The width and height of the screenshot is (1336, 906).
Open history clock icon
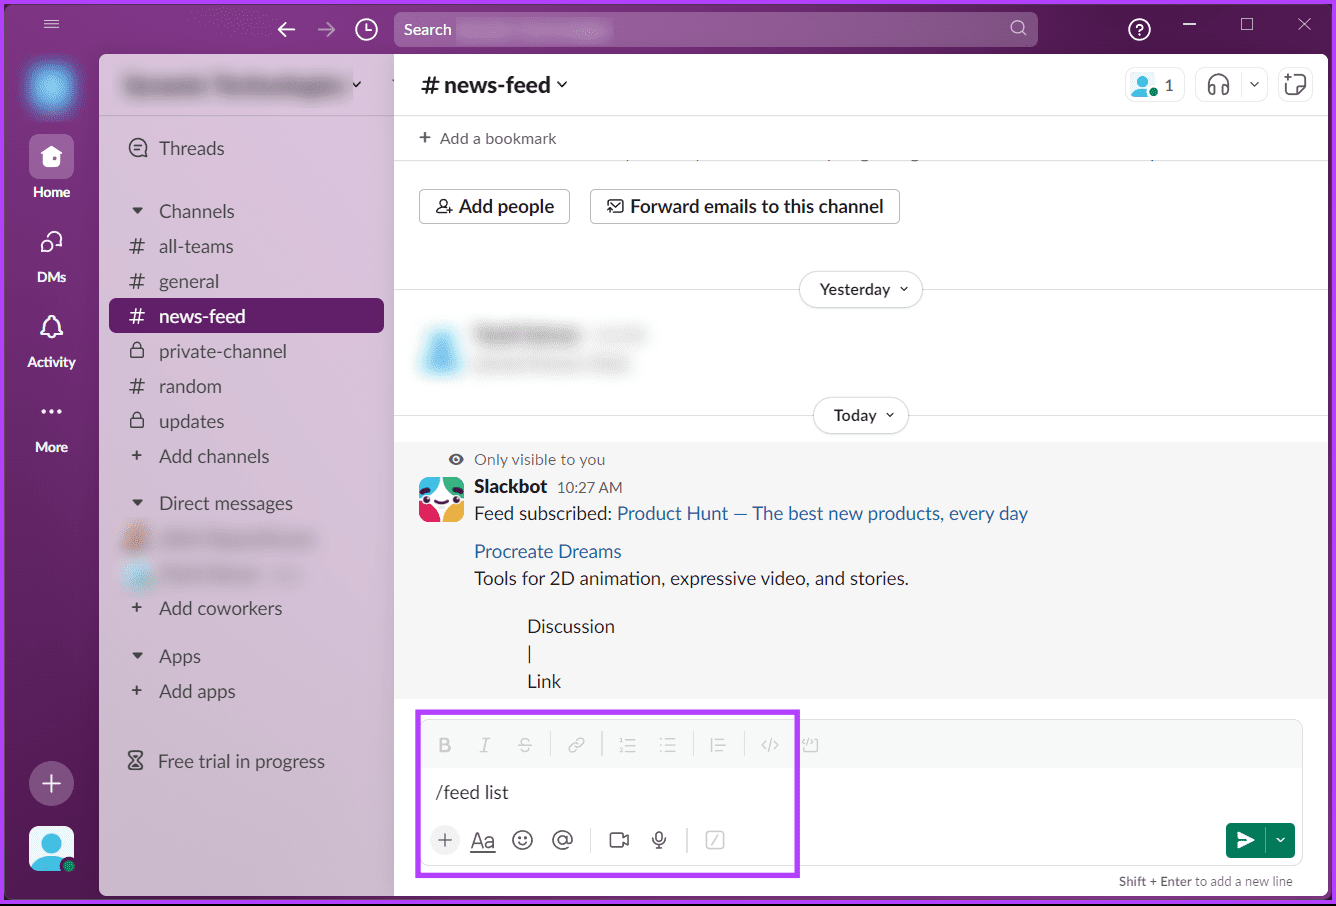[367, 30]
